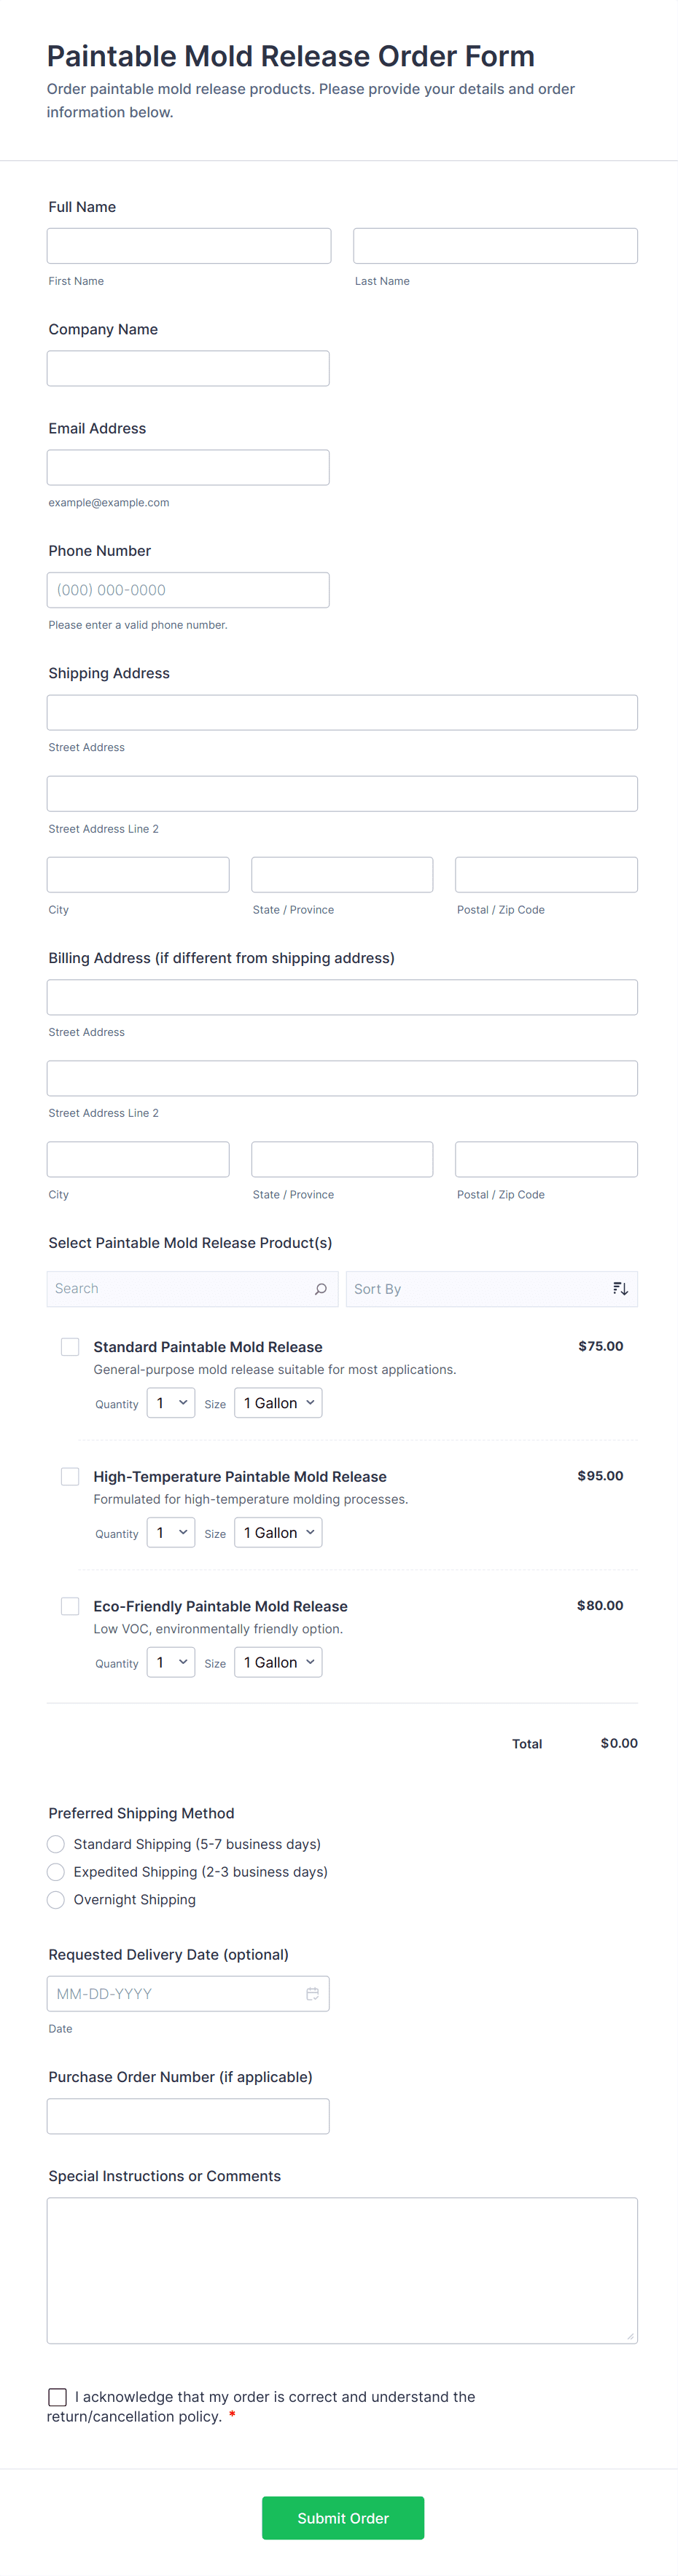This screenshot has width=678, height=2576.
Task: Click the search magnifier icon in product search
Action: (320, 1289)
